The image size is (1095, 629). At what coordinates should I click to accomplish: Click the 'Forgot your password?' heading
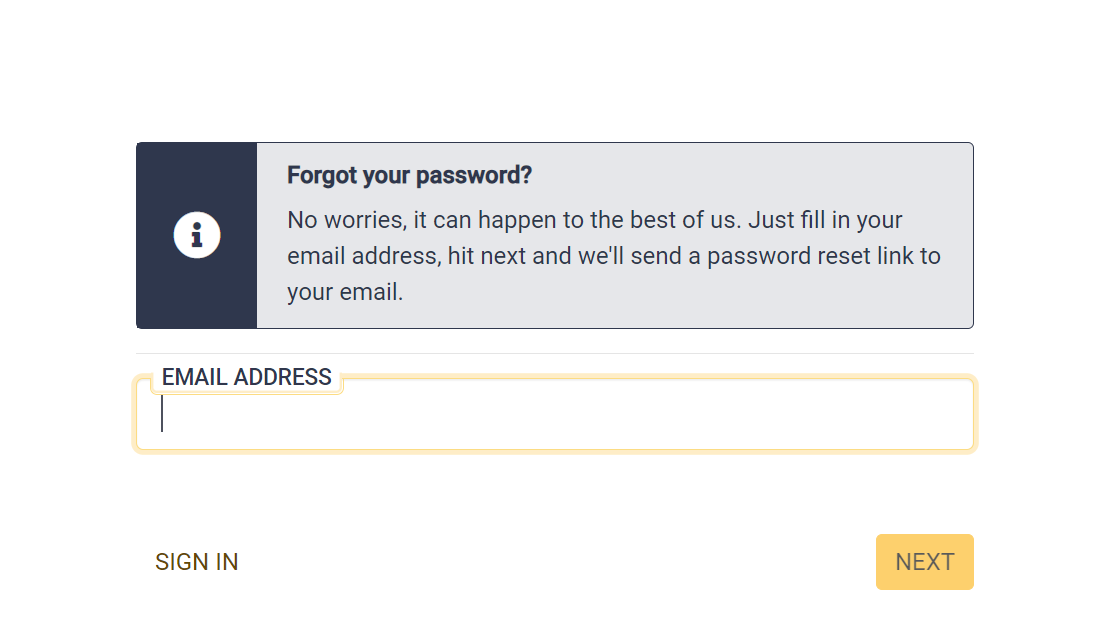pos(409,175)
